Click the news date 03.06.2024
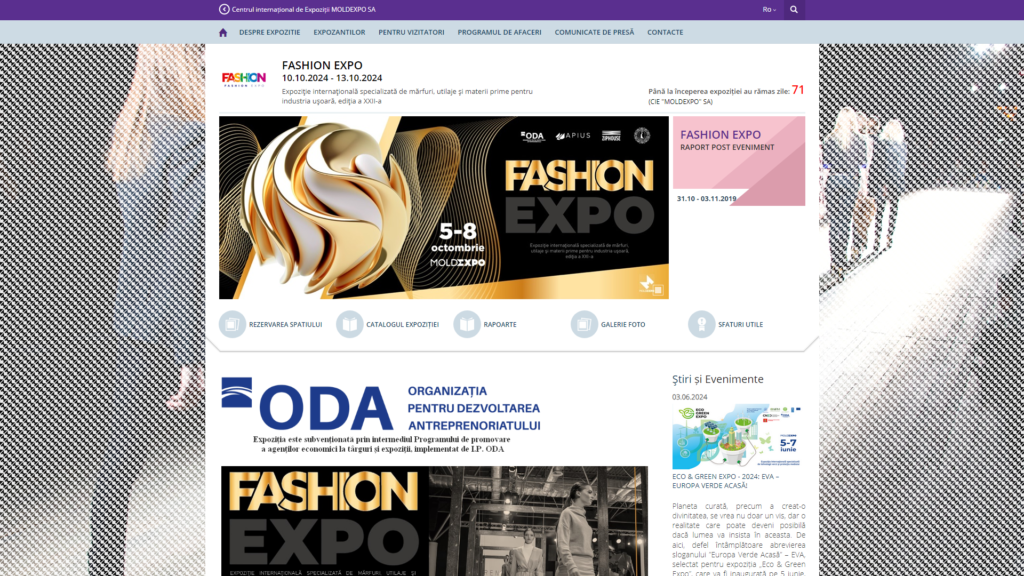Image resolution: width=1024 pixels, height=576 pixels. pos(690,397)
